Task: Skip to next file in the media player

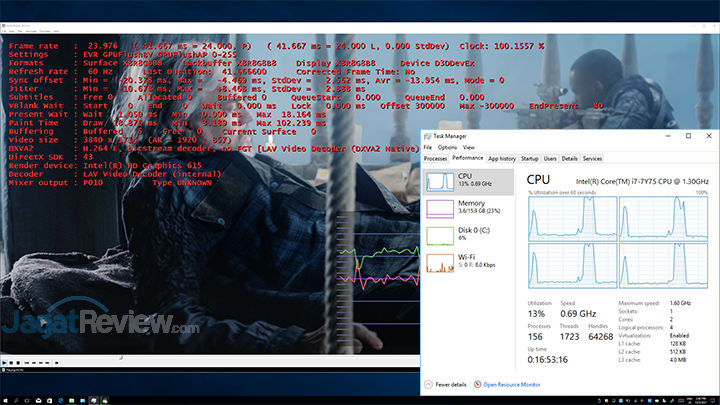Action: pyautogui.click(x=47, y=363)
